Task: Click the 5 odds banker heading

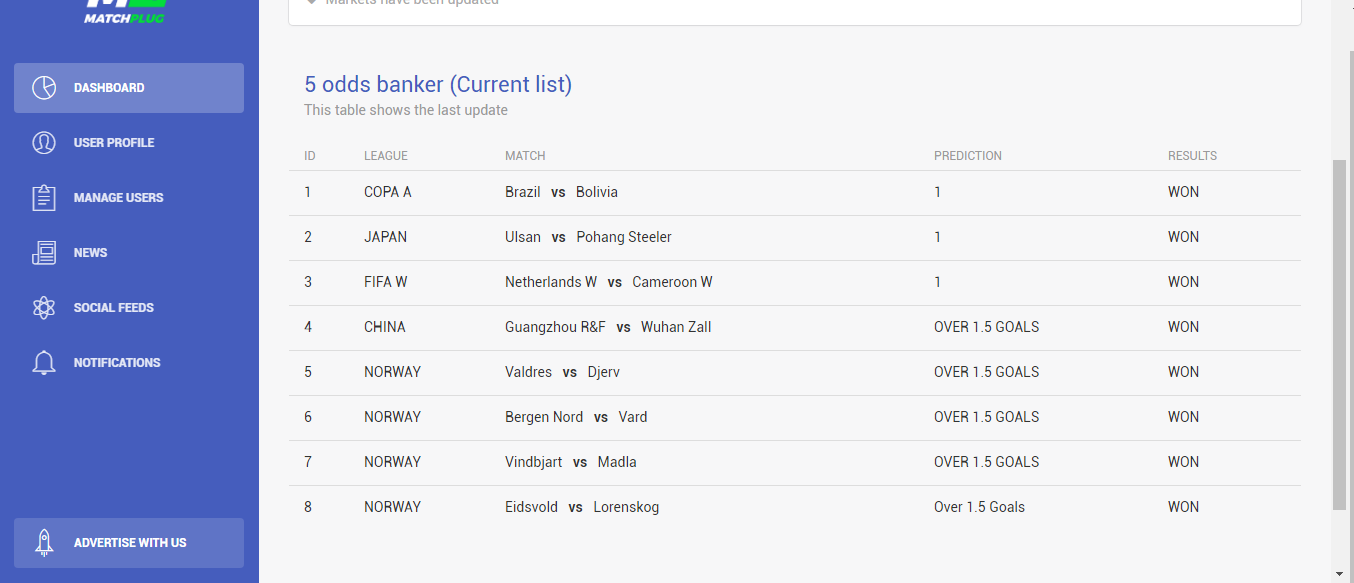Action: click(x=438, y=84)
